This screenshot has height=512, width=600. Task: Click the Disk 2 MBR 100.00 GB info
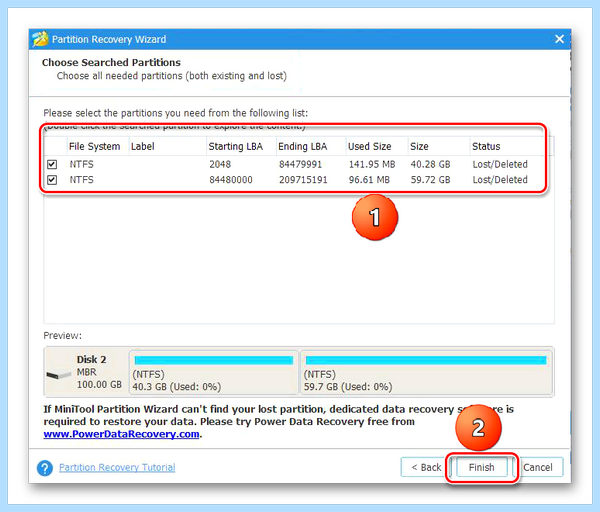point(99,372)
